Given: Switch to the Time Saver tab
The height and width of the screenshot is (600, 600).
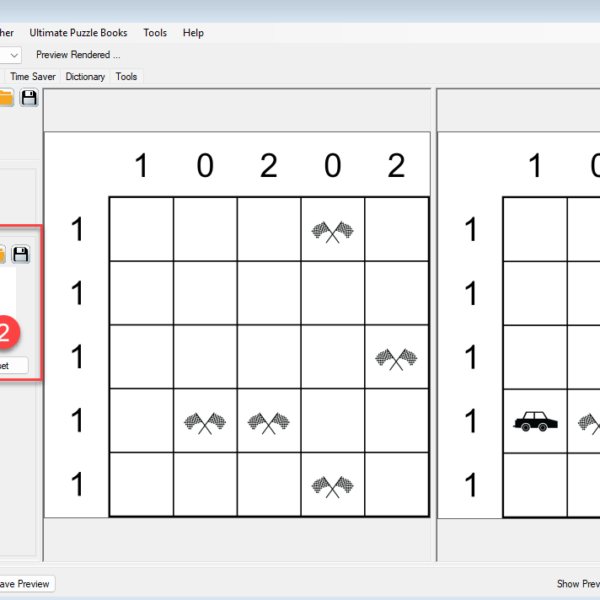Looking at the screenshot, I should pyautogui.click(x=34, y=76).
